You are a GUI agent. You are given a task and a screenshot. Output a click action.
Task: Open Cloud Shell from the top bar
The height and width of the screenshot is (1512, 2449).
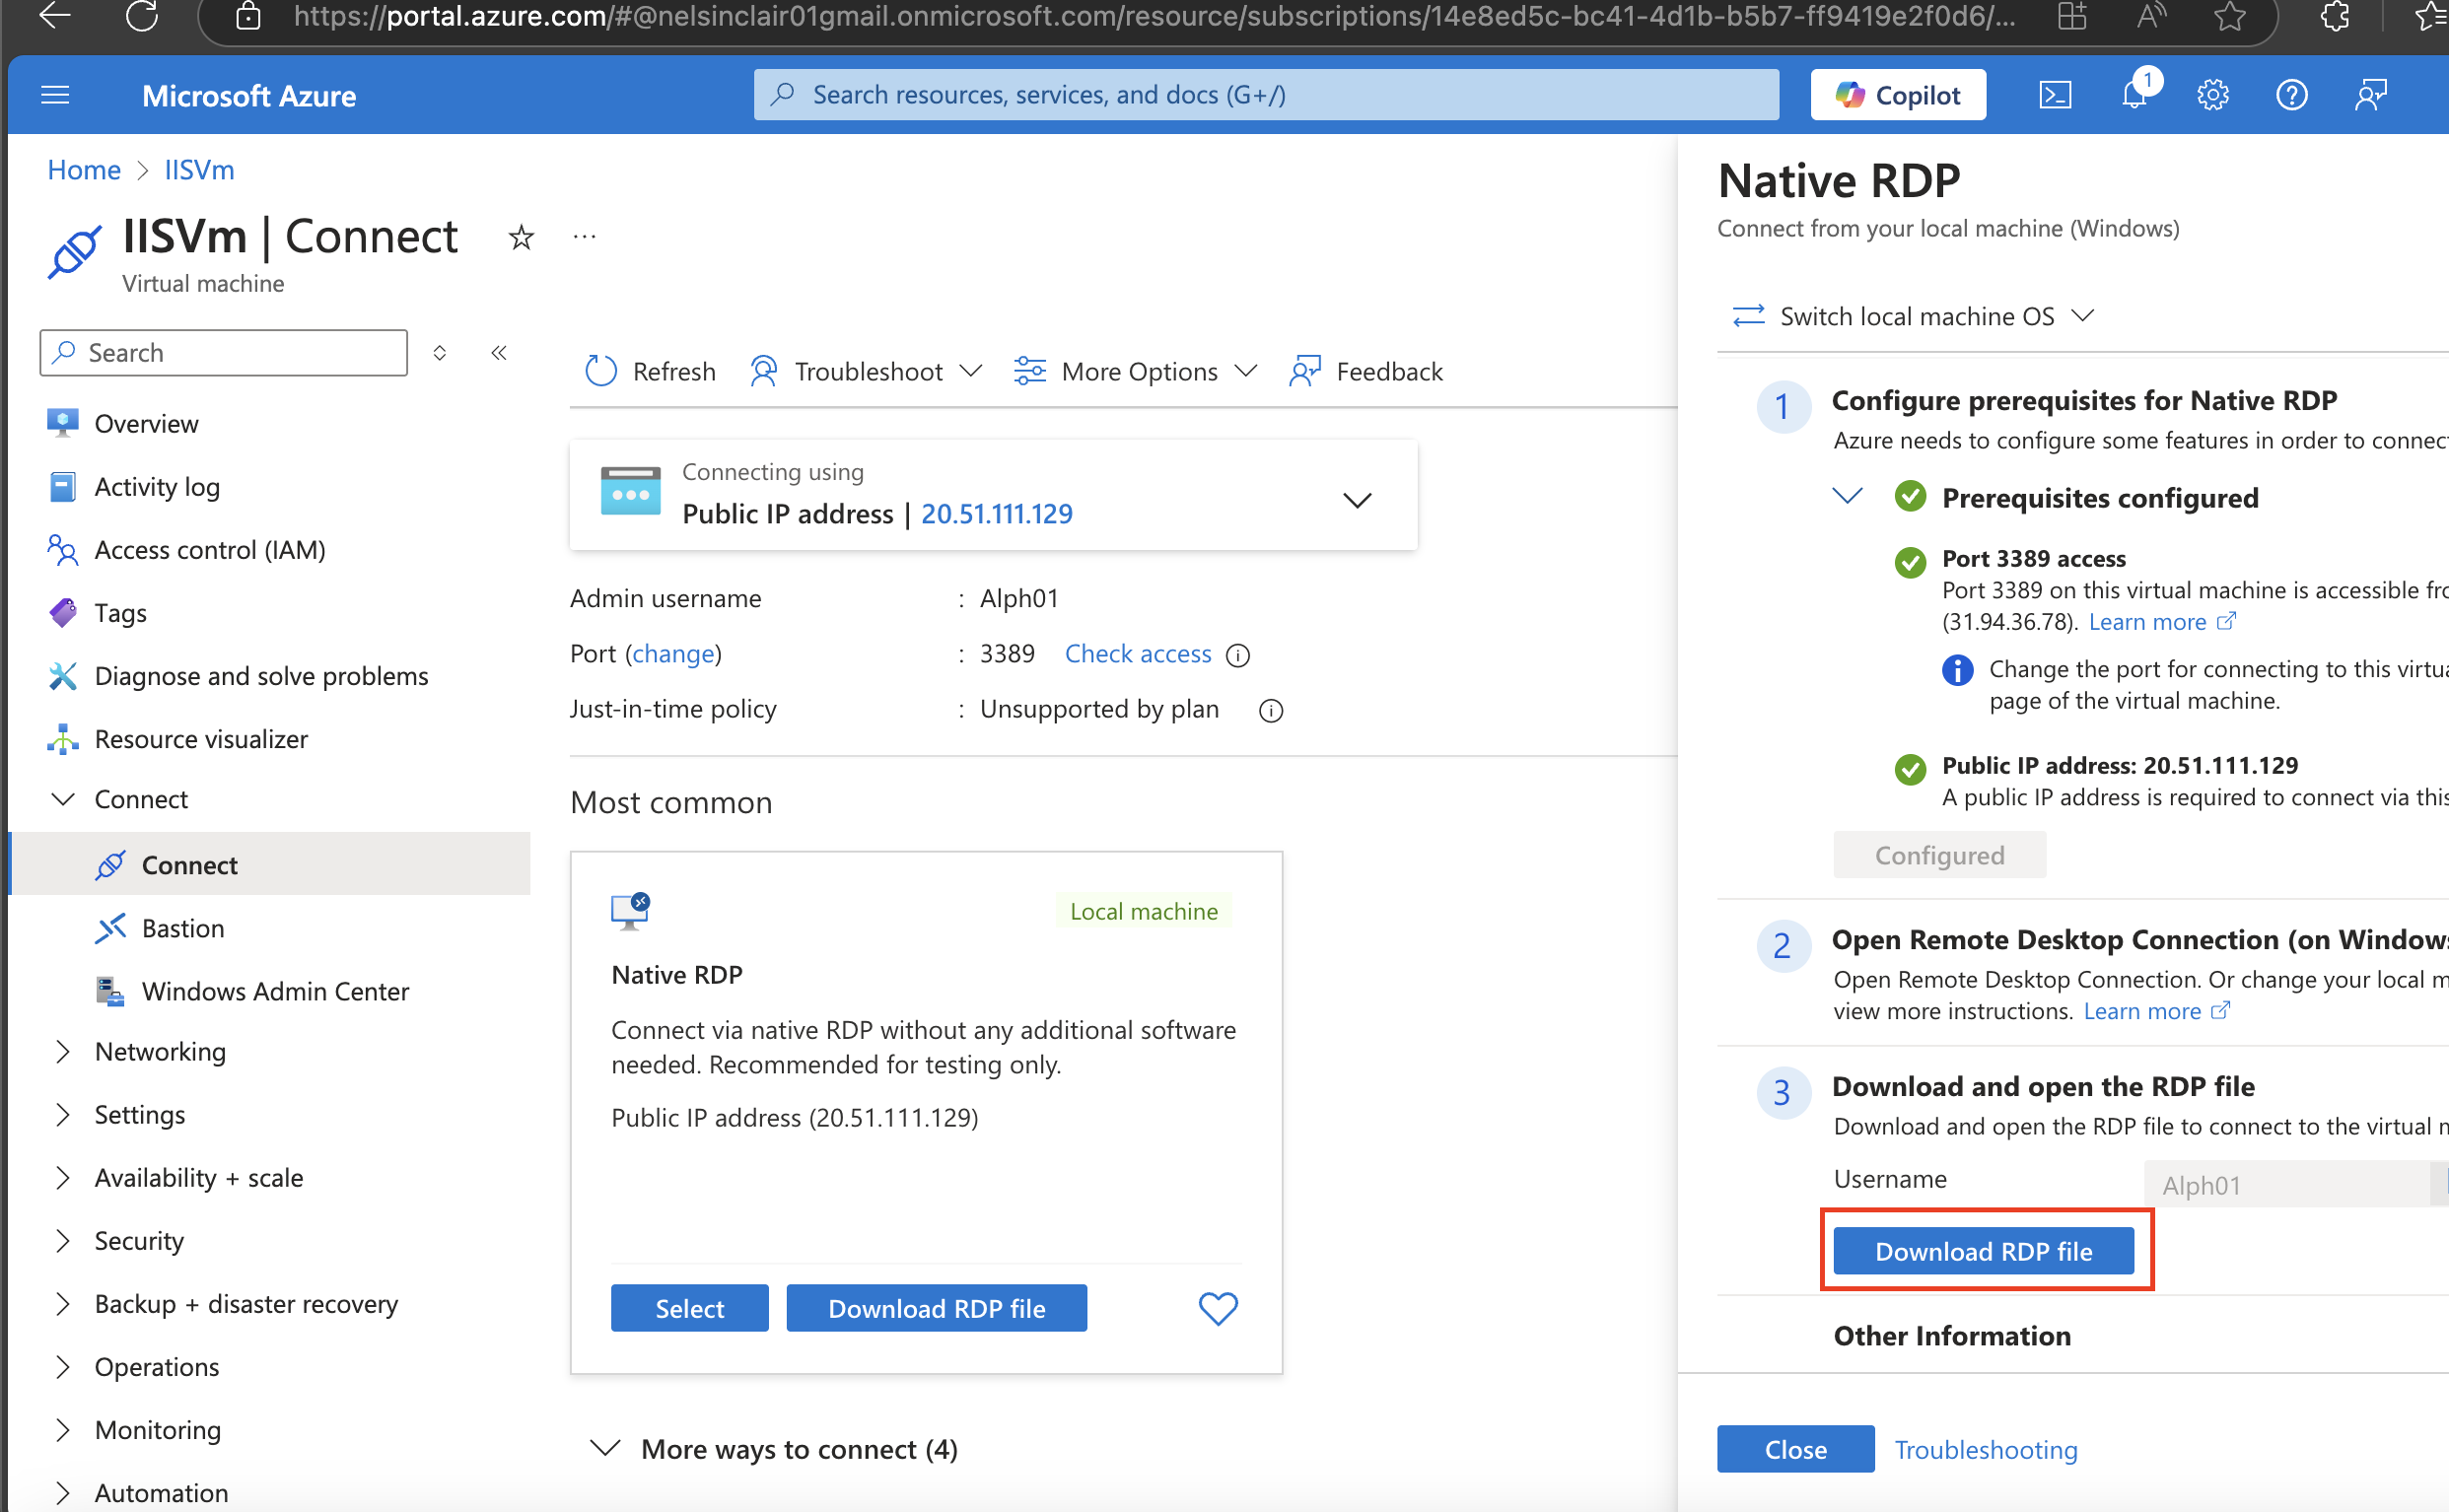coord(2055,96)
